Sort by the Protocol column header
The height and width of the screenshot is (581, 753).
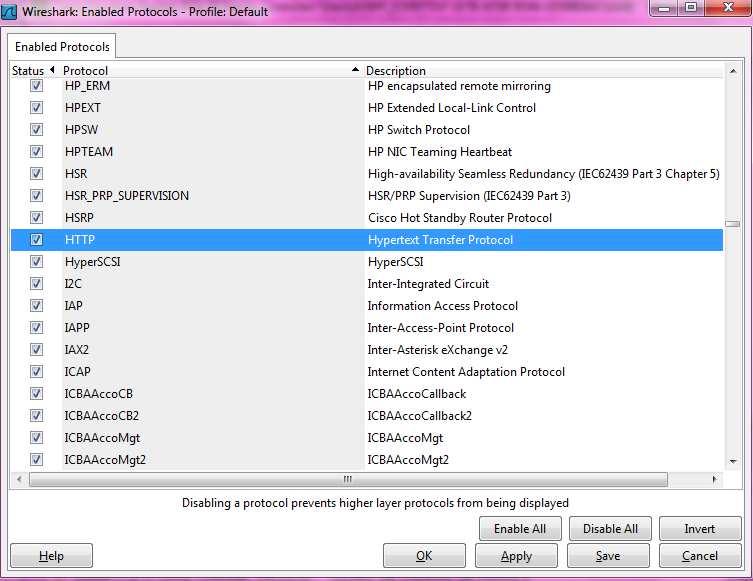pyautogui.click(x=210, y=71)
